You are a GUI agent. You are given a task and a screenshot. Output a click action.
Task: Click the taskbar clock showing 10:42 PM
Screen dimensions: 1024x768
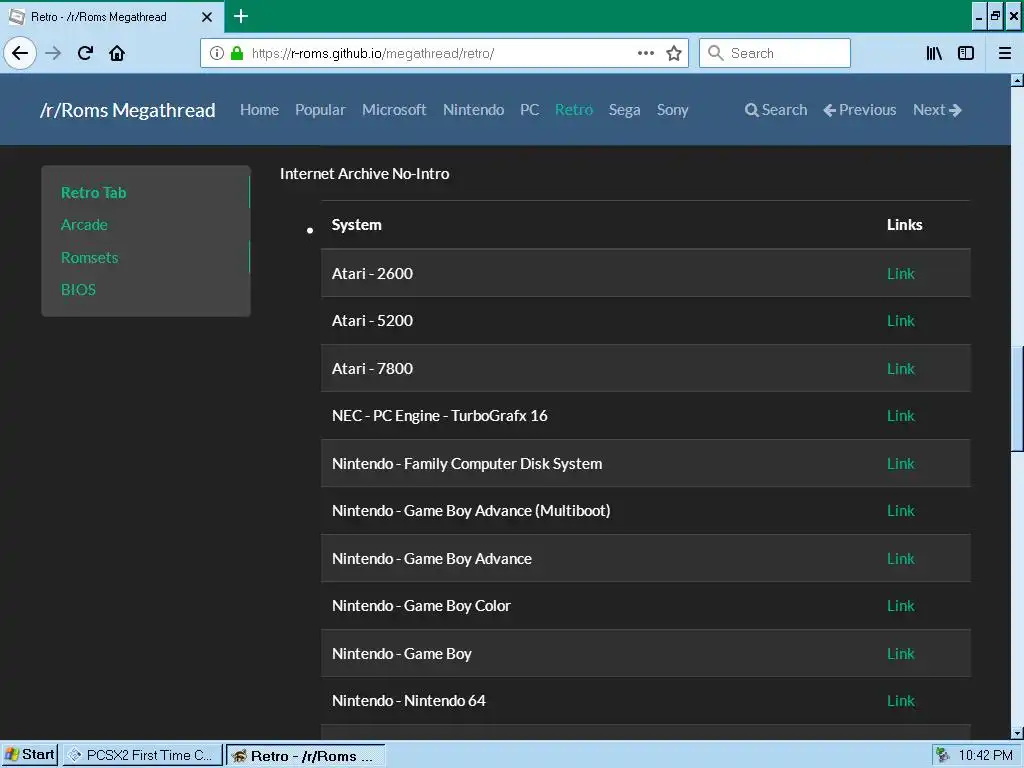pyautogui.click(x=985, y=756)
